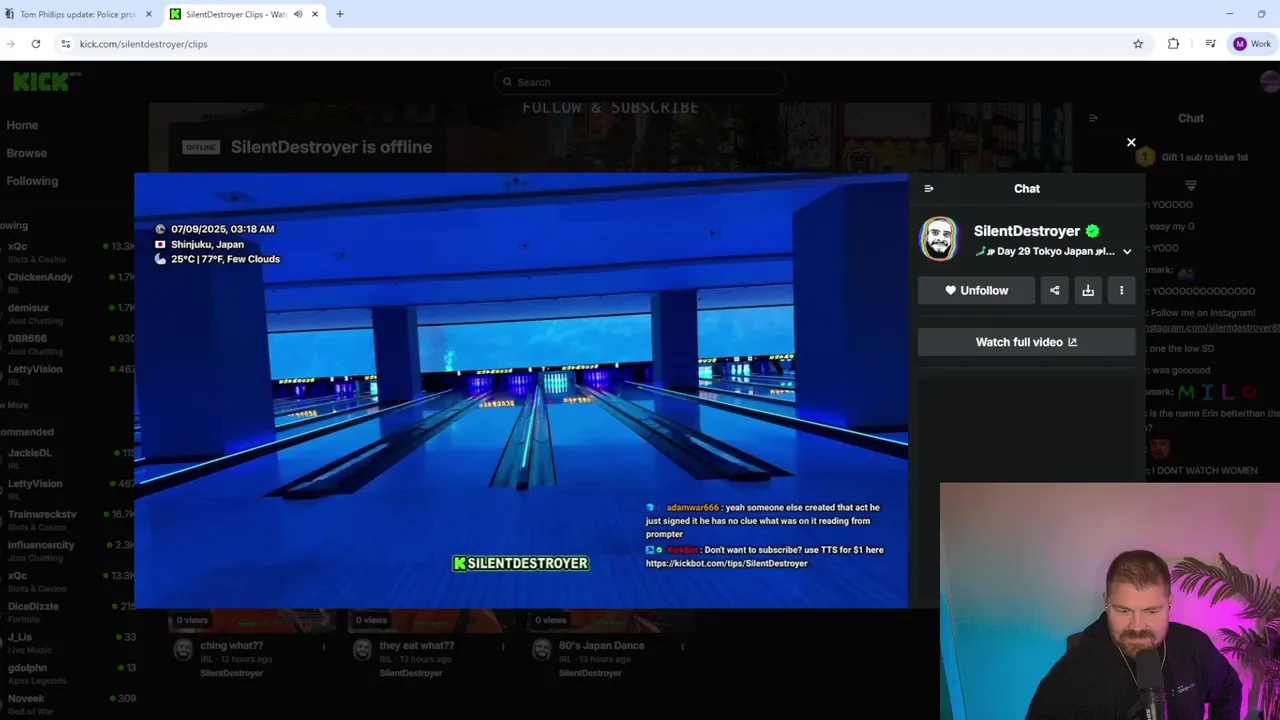The width and height of the screenshot is (1280, 720).
Task: Click the Kick logo
Action: tap(41, 82)
